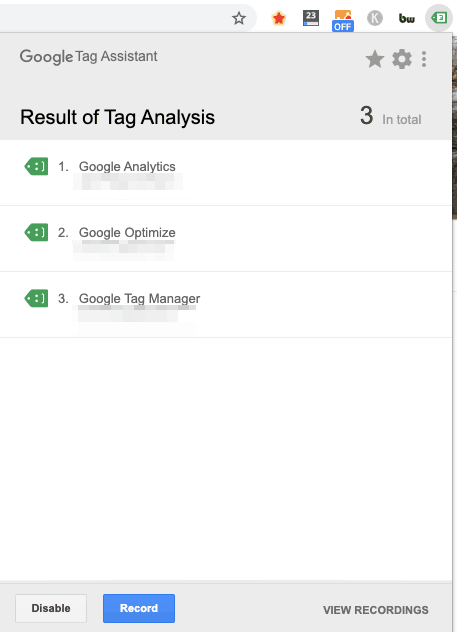
Task: Open the bw extension icon
Action: 407,18
